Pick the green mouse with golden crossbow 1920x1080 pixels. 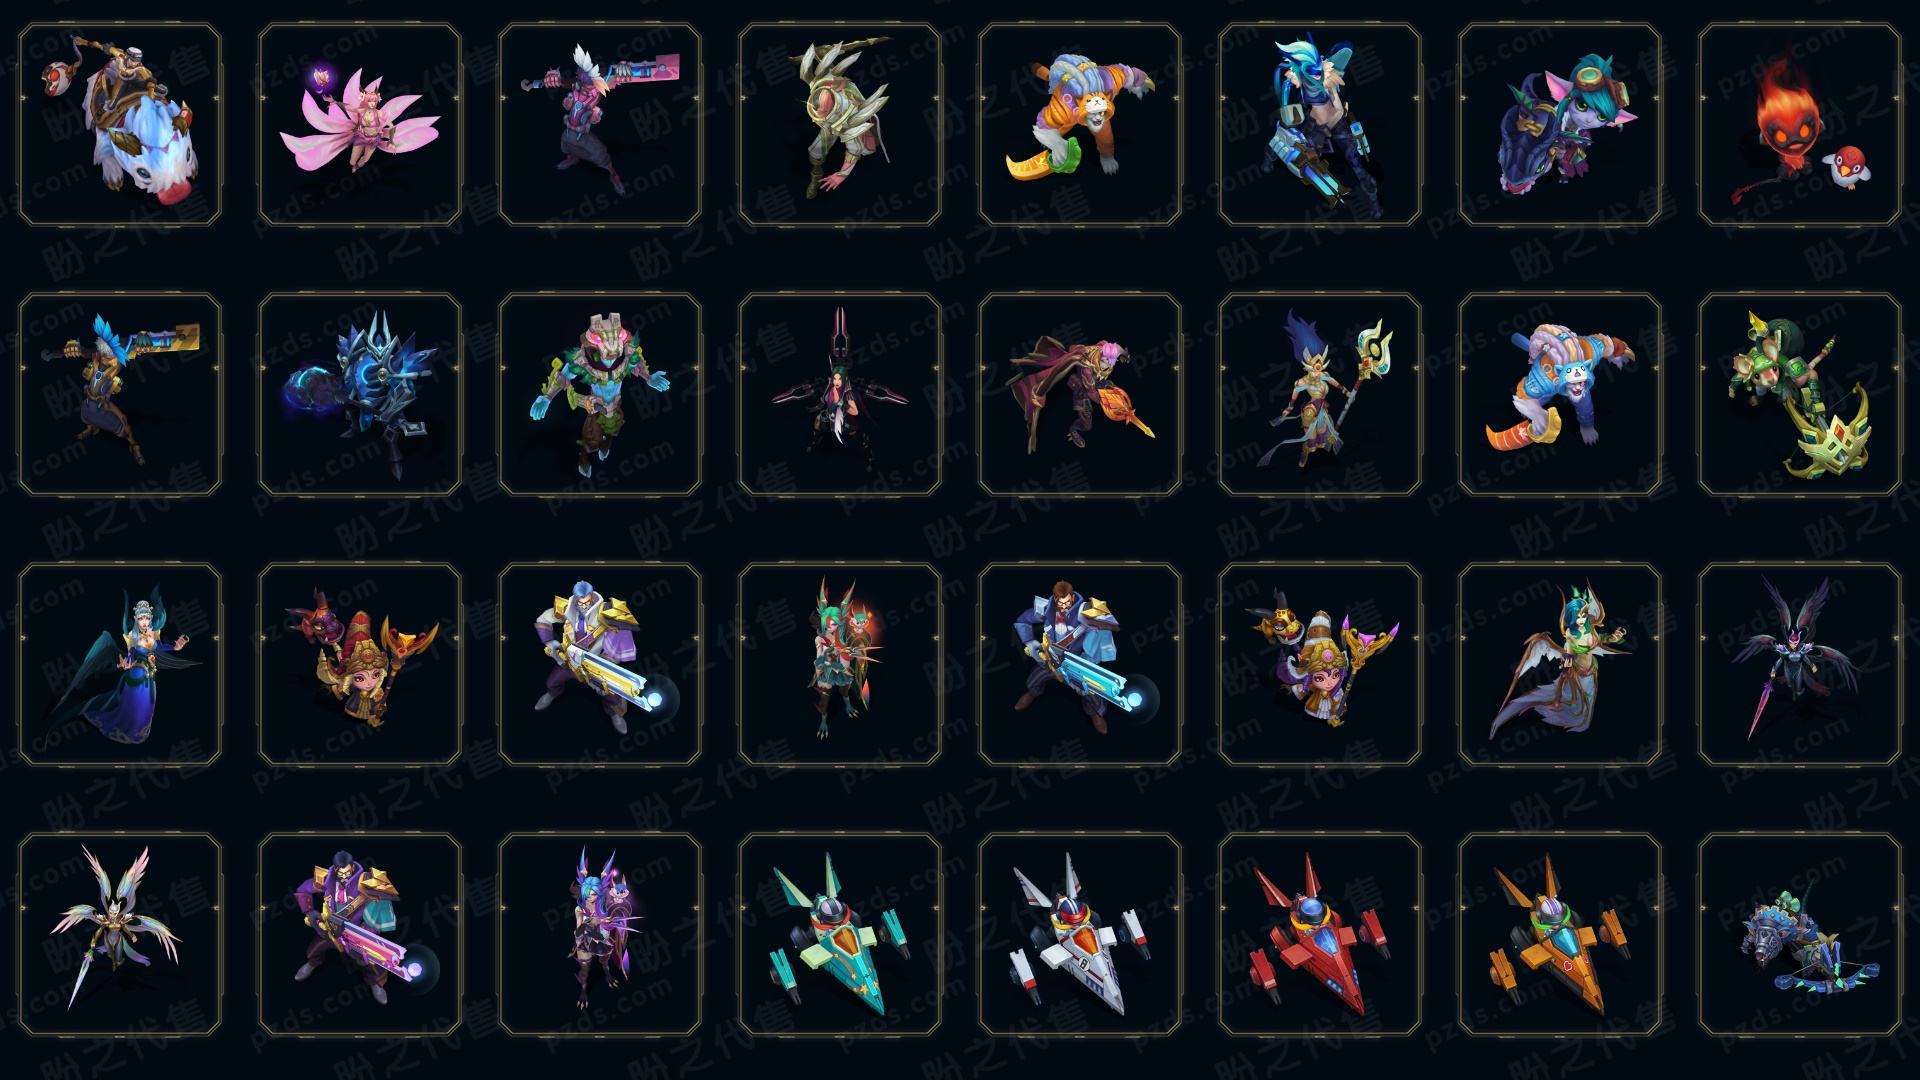(1800, 394)
